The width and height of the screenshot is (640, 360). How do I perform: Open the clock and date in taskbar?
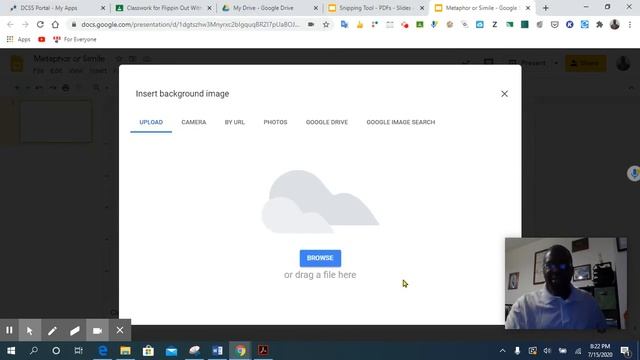600,351
